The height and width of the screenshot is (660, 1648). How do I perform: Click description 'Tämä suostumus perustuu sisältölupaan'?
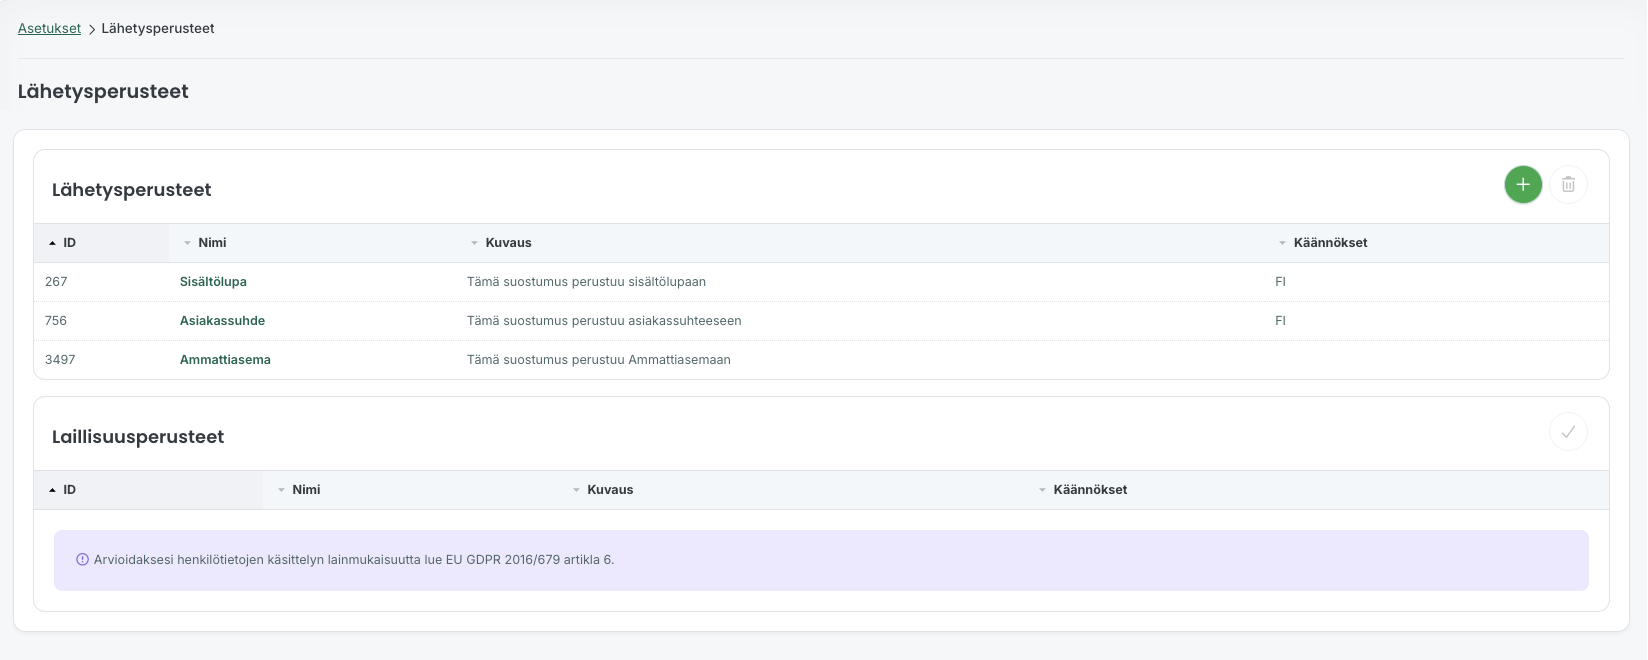click(x=586, y=282)
